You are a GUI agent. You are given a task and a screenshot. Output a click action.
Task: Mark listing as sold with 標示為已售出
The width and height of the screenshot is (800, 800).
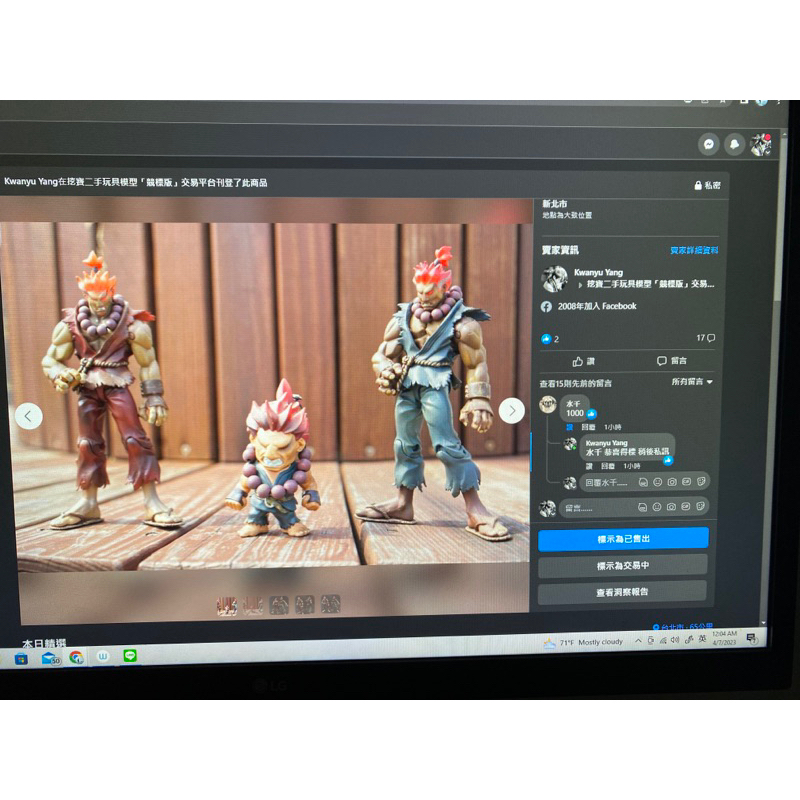click(623, 539)
